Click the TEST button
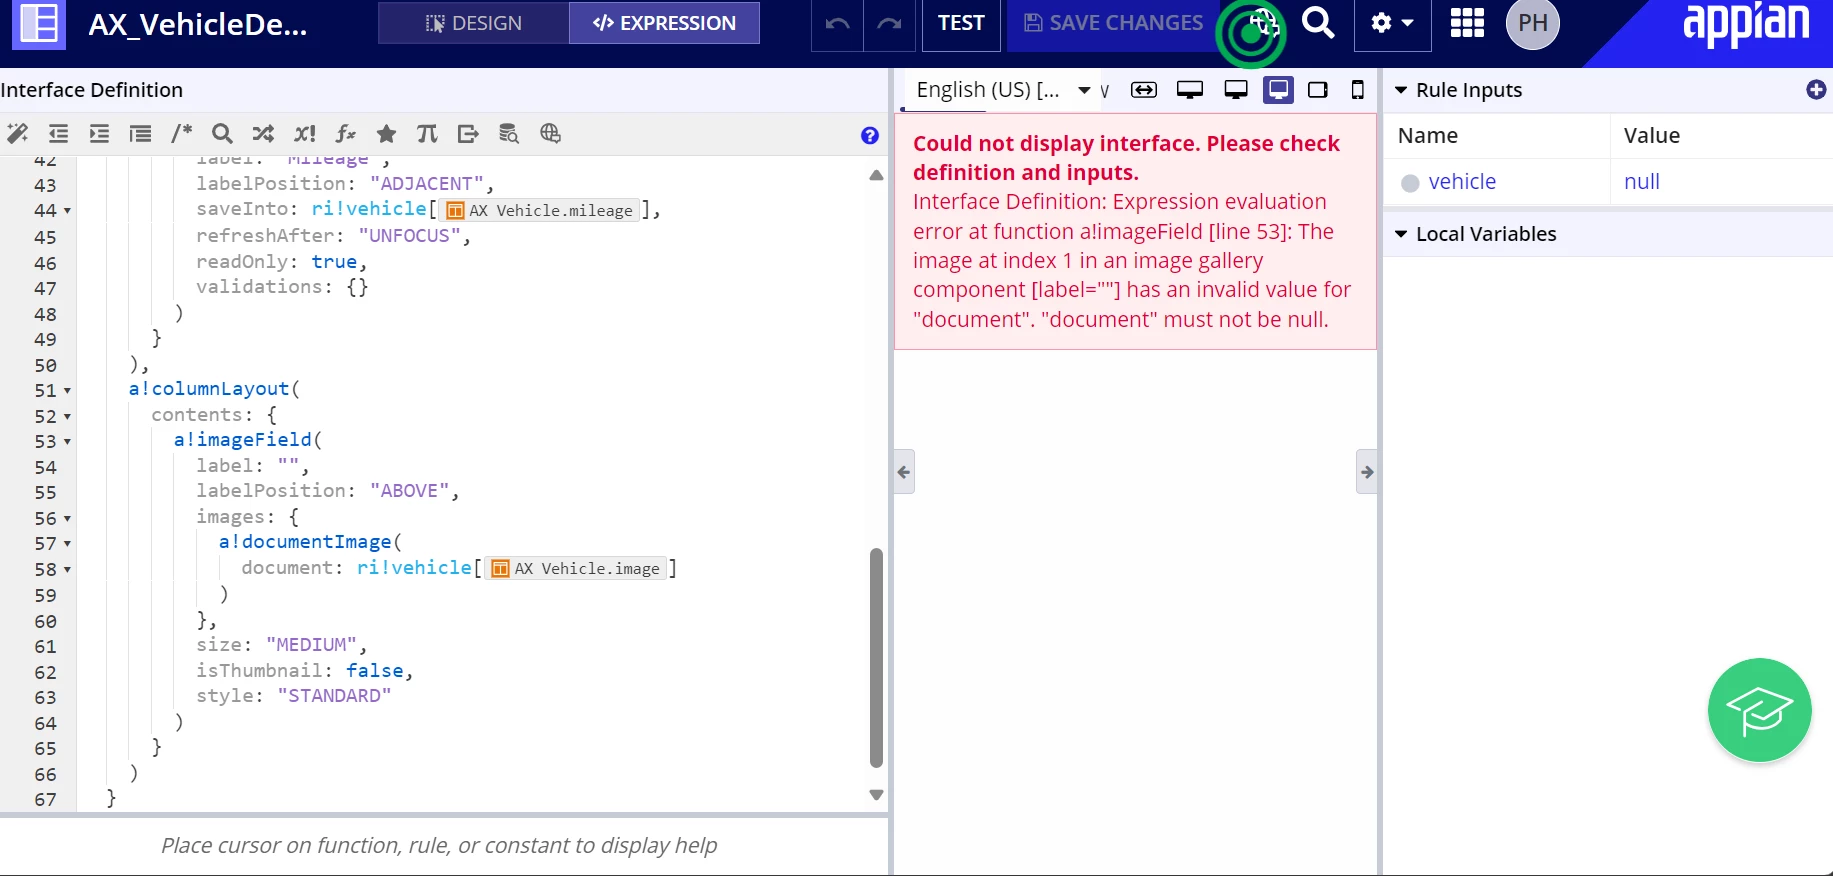Image resolution: width=1833 pixels, height=876 pixels. tap(961, 23)
